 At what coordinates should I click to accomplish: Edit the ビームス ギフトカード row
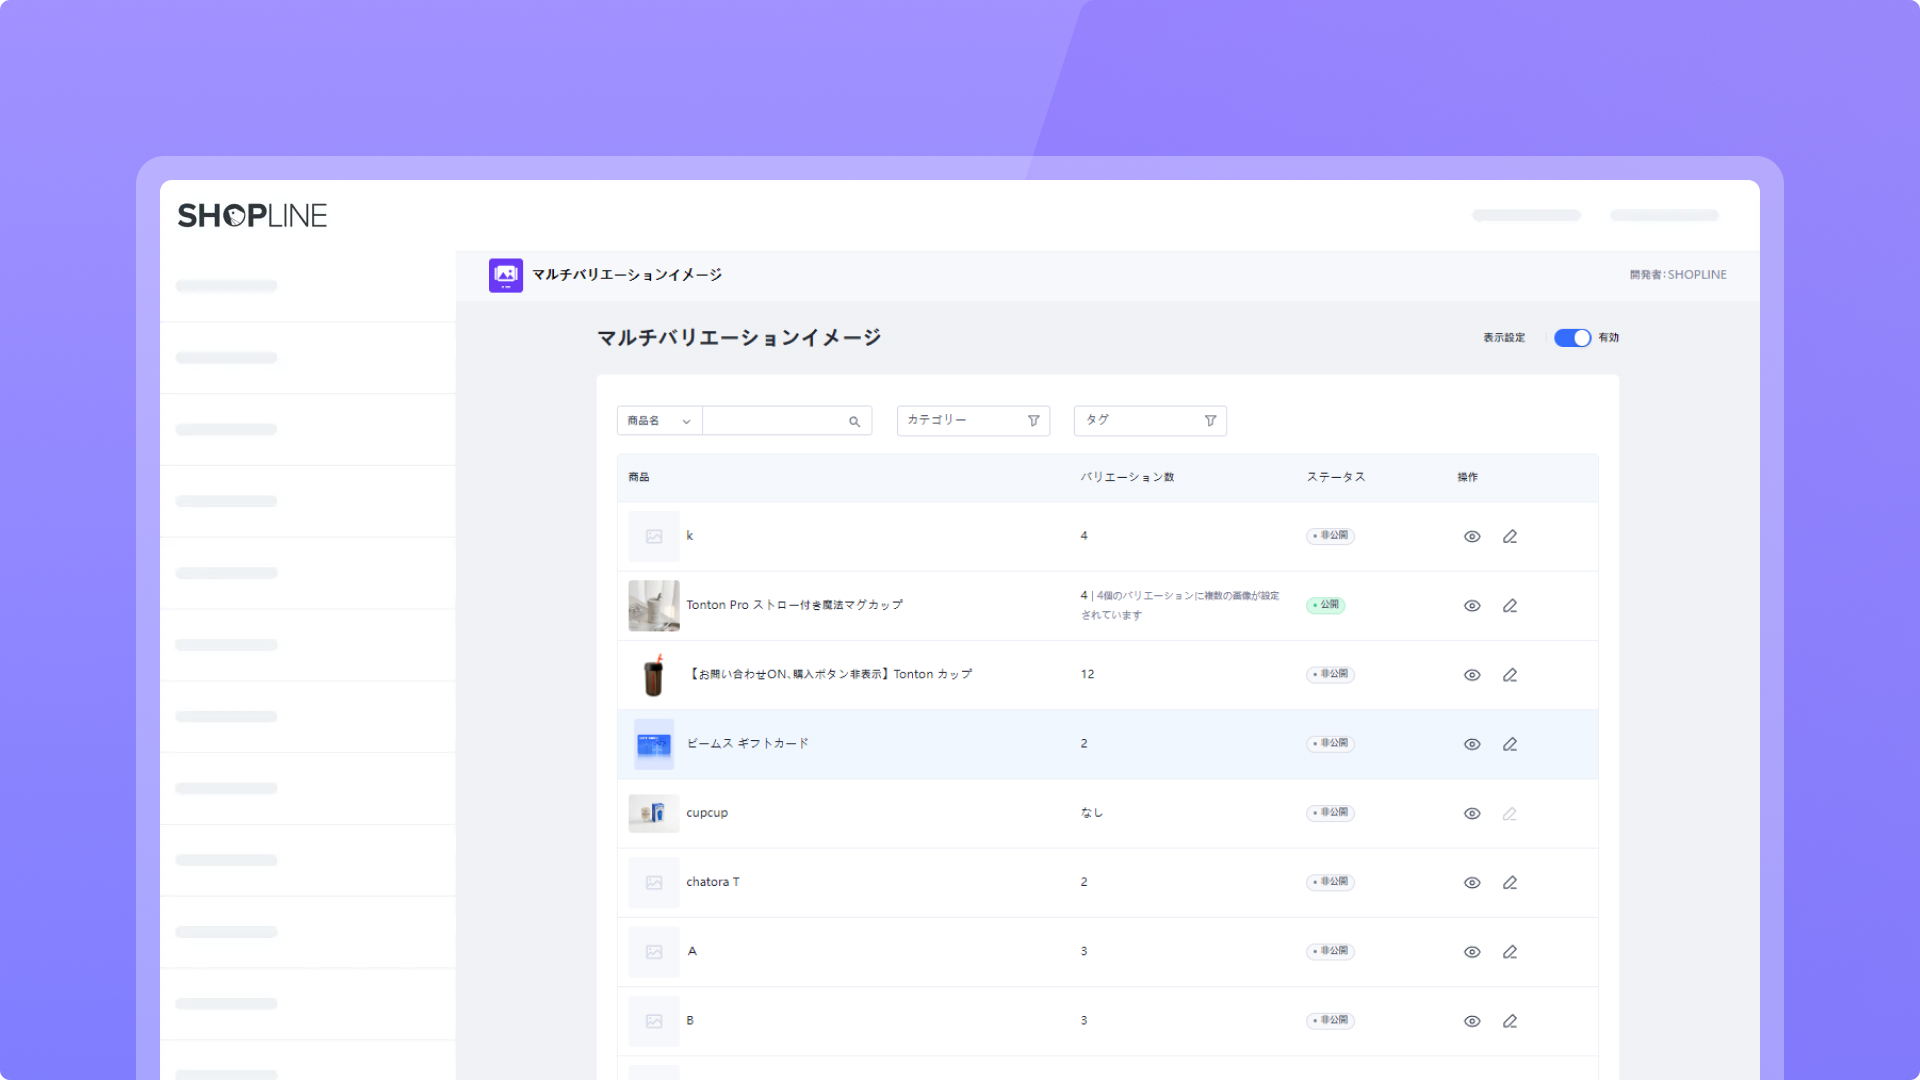(x=1510, y=744)
